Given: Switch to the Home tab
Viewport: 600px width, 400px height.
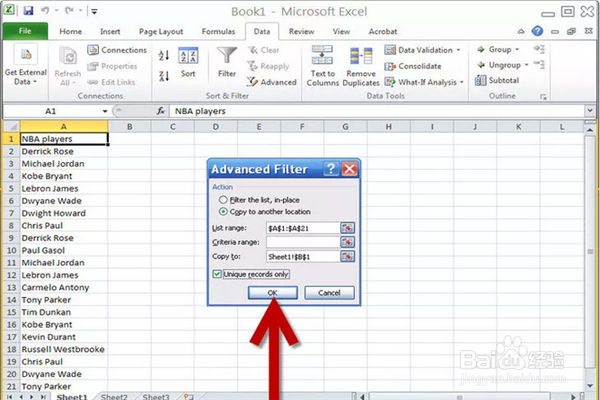Looking at the screenshot, I should [x=70, y=31].
